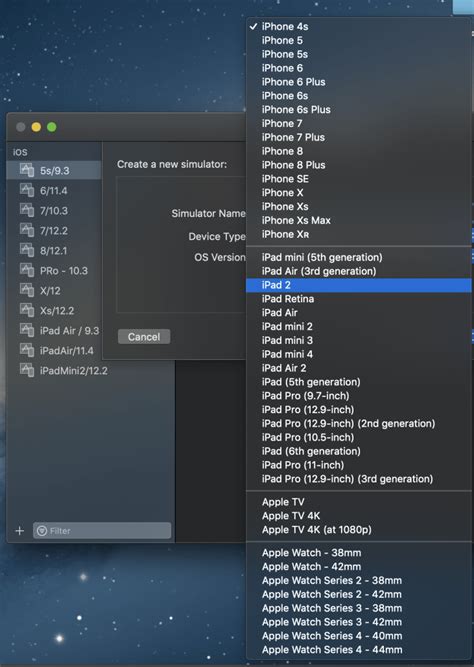This screenshot has height=667, width=474.
Task: Choose iPhone 5 device type
Action: coord(359,40)
